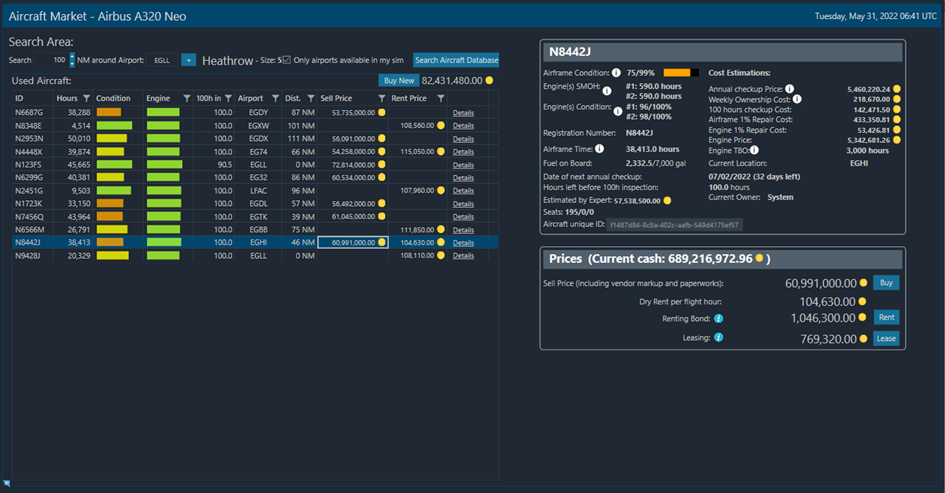Open Details link for N9428J
This screenshot has width=945, height=493.
coord(463,256)
